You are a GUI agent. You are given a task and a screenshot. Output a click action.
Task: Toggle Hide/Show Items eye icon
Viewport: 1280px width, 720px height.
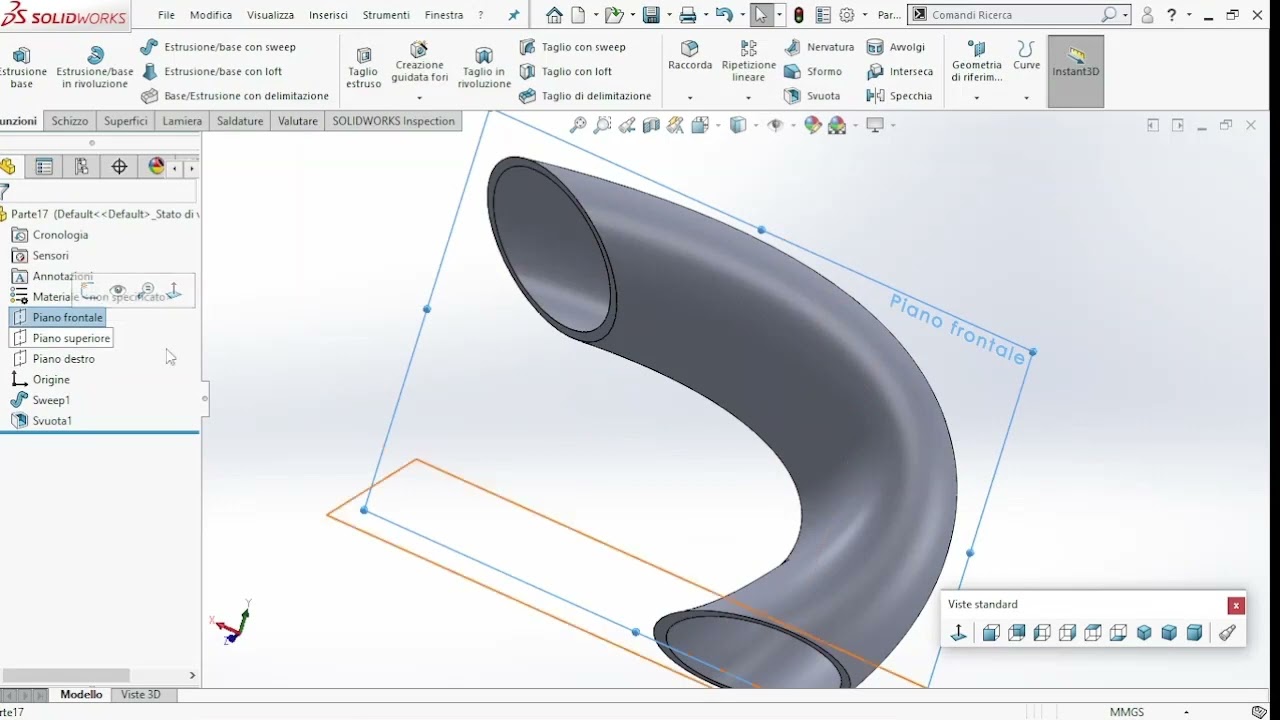[775, 125]
